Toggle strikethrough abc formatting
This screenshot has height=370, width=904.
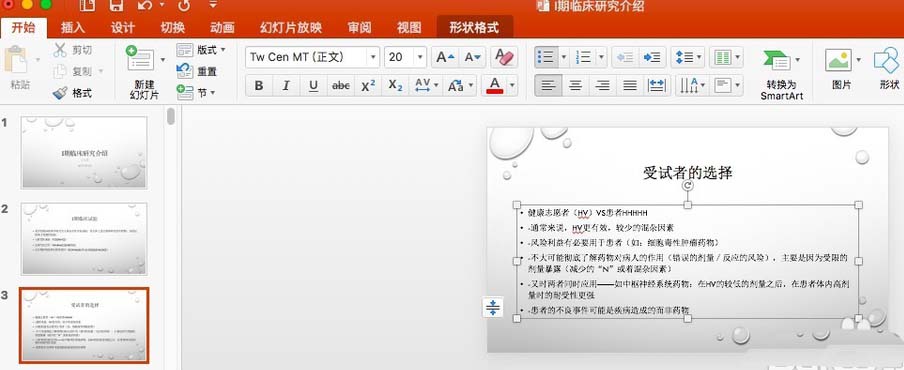pyautogui.click(x=341, y=86)
